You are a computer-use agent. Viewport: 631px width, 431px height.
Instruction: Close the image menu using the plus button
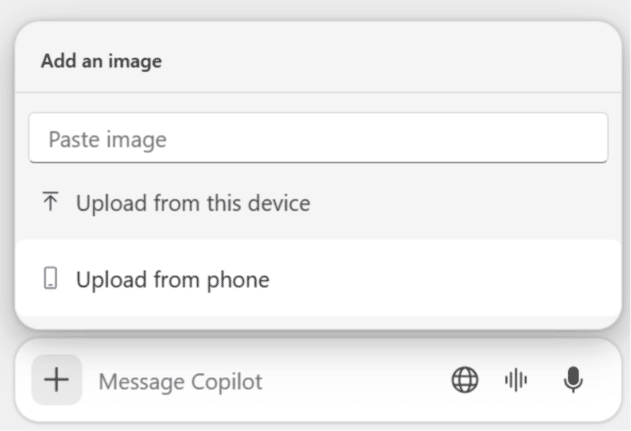click(56, 380)
